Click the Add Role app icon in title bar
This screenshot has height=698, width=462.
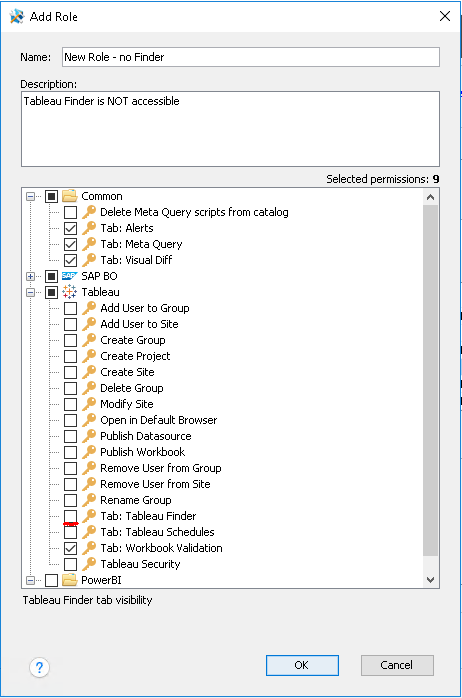click(x=17, y=16)
